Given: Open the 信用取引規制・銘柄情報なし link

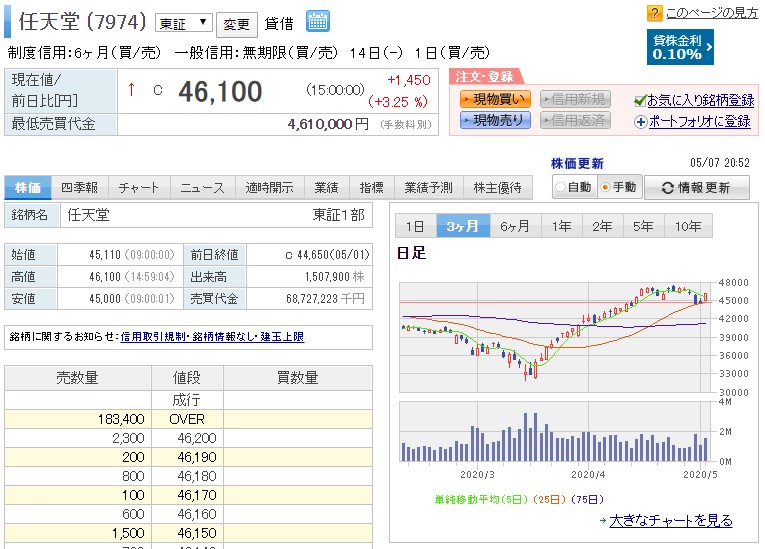Looking at the screenshot, I should 212,337.
